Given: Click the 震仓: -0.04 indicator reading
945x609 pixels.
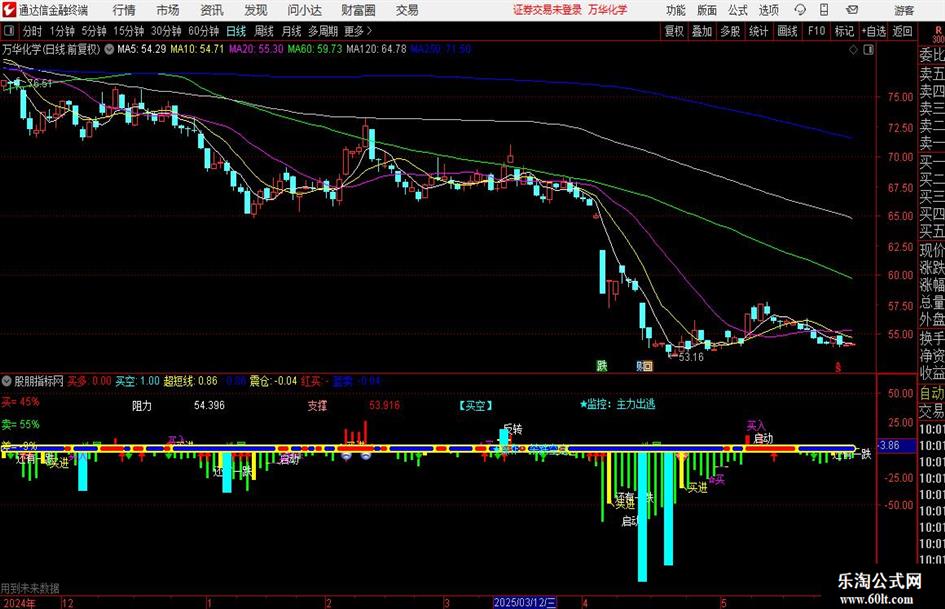Looking at the screenshot, I should 273,381.
